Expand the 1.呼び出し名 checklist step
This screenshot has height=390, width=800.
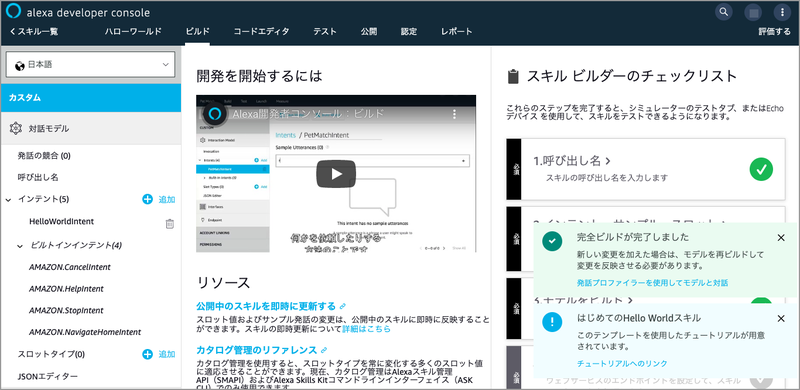click(x=572, y=161)
